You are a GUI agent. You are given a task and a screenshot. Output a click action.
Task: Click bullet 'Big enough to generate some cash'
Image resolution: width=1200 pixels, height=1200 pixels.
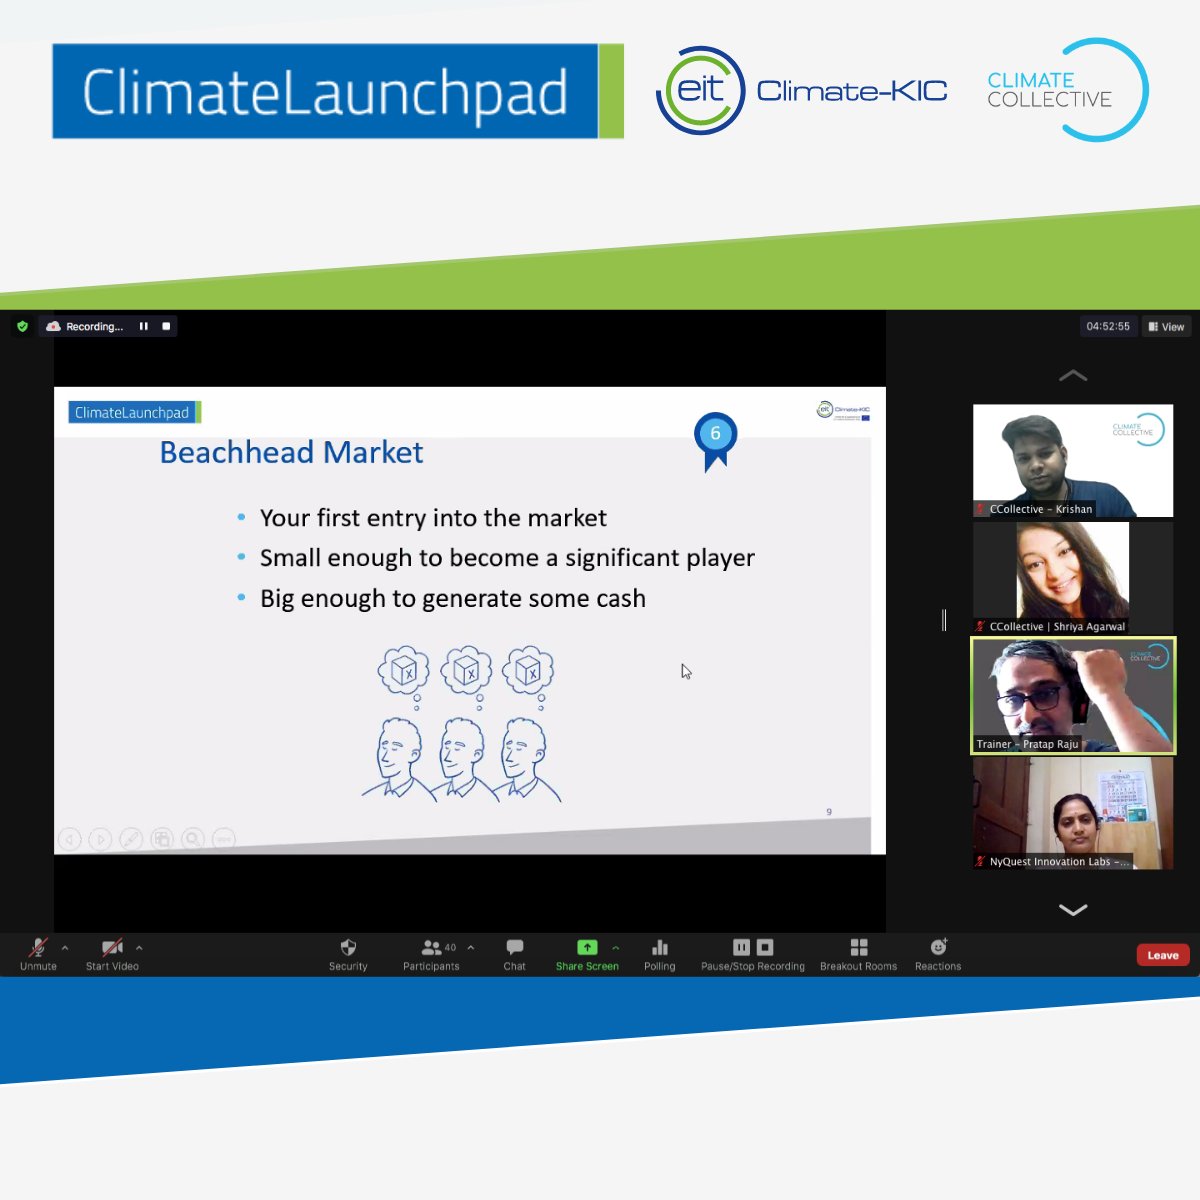[x=453, y=598]
